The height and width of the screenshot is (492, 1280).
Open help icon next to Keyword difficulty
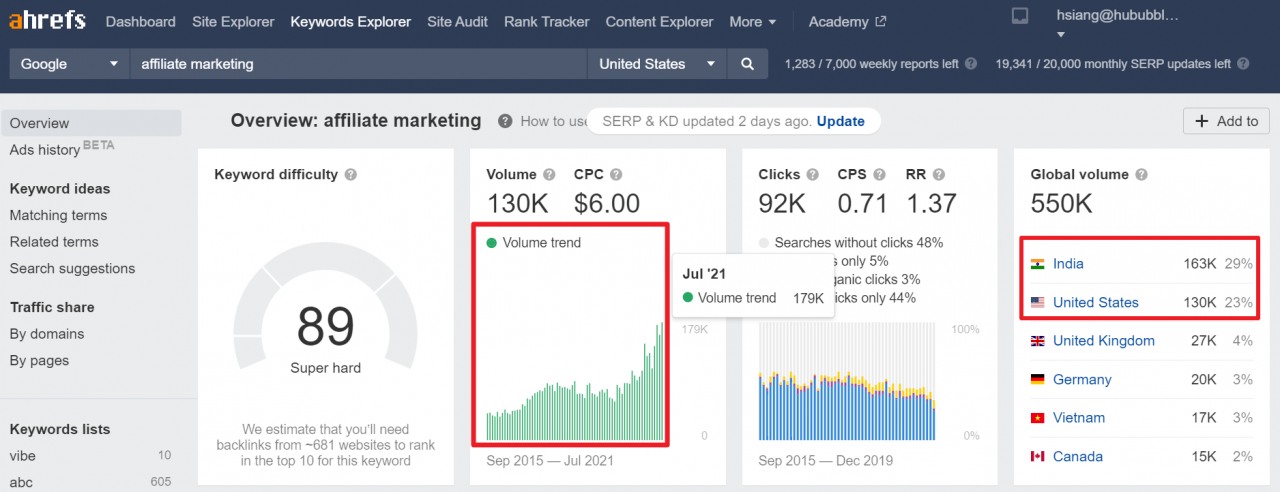pyautogui.click(x=351, y=174)
